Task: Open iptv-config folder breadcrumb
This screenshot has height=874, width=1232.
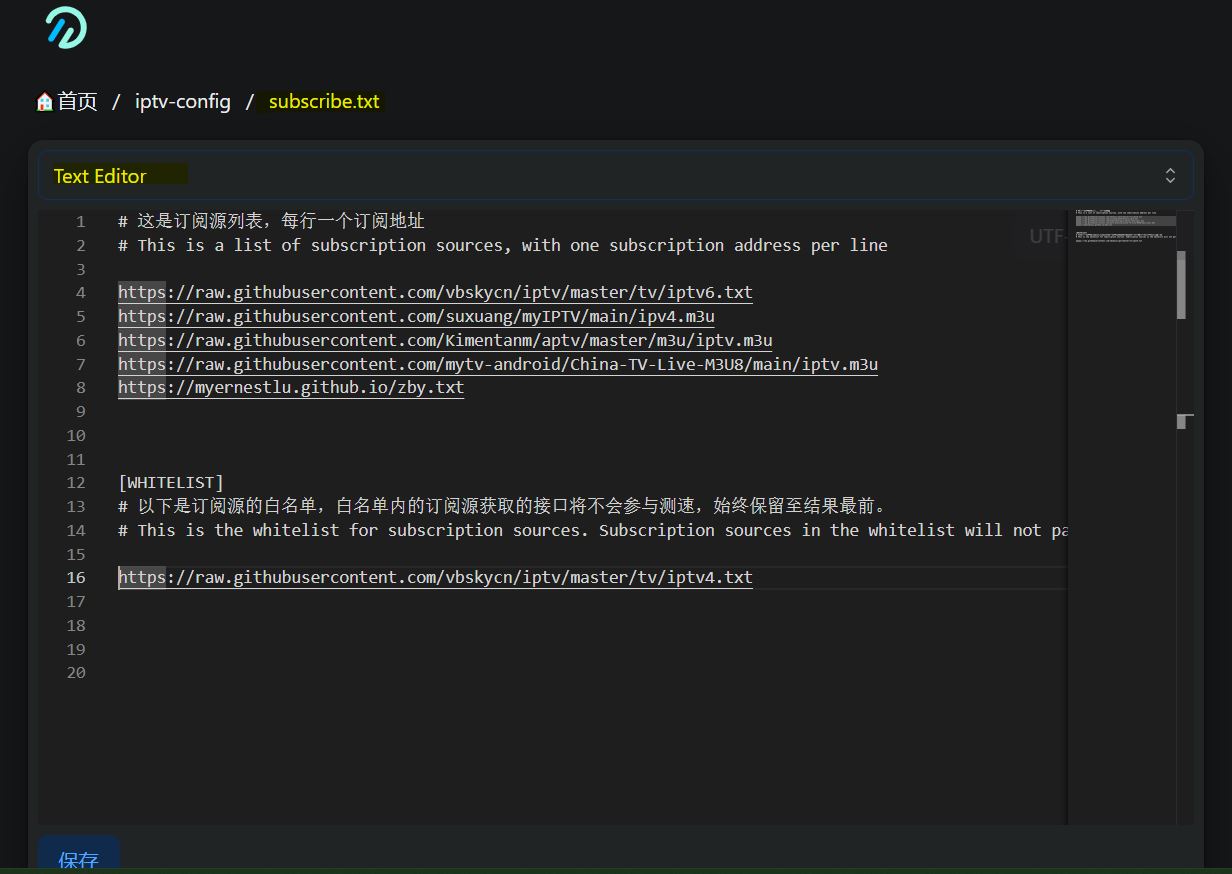Action: 183,102
